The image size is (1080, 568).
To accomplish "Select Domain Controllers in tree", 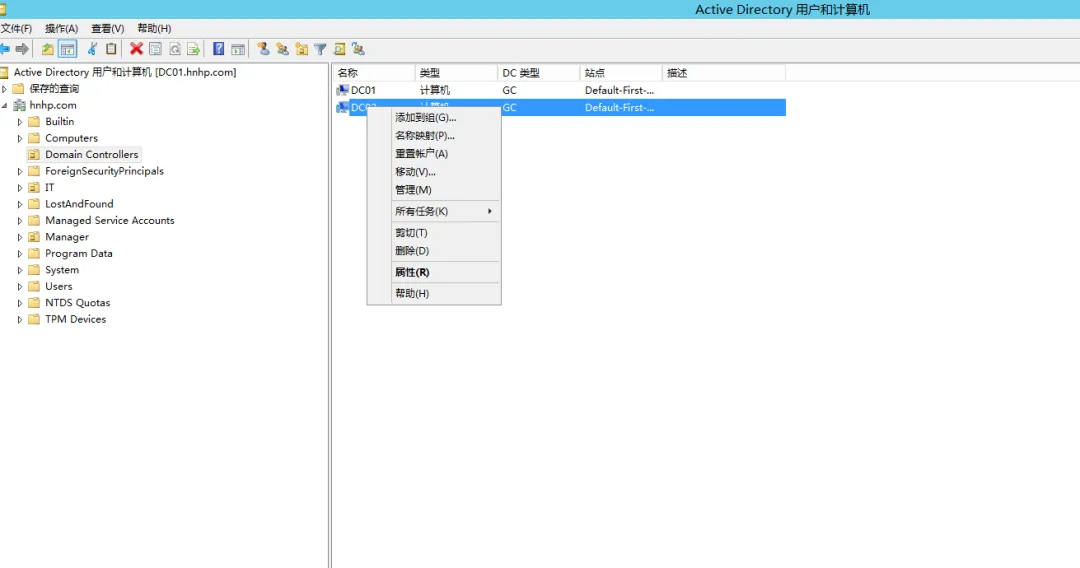I will coord(92,155).
